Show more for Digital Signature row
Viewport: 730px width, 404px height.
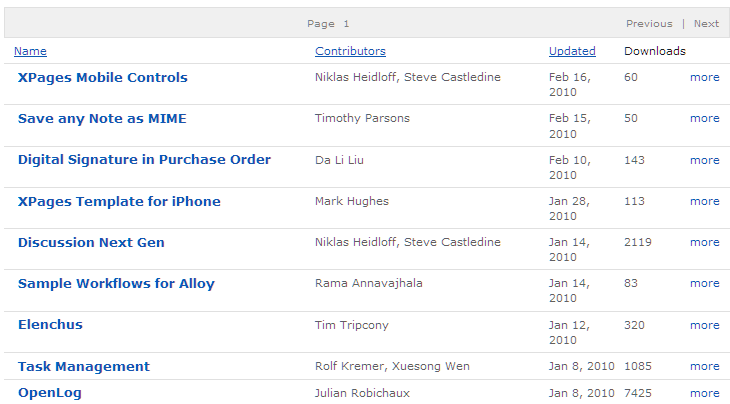pos(704,160)
